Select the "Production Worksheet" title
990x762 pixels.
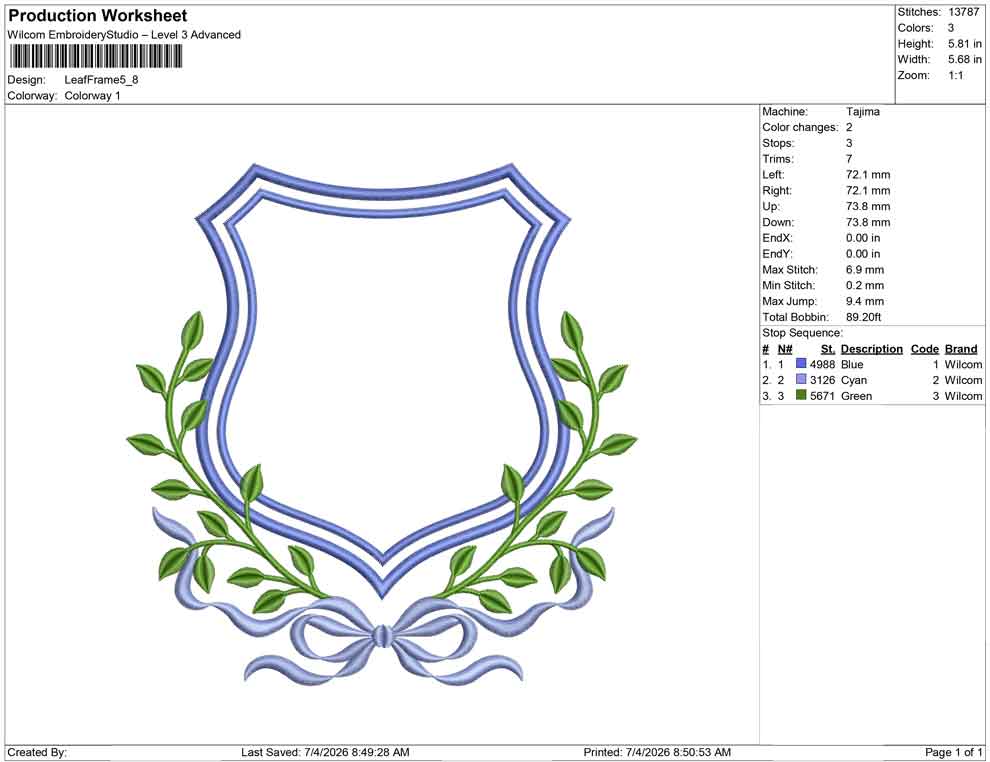98,16
